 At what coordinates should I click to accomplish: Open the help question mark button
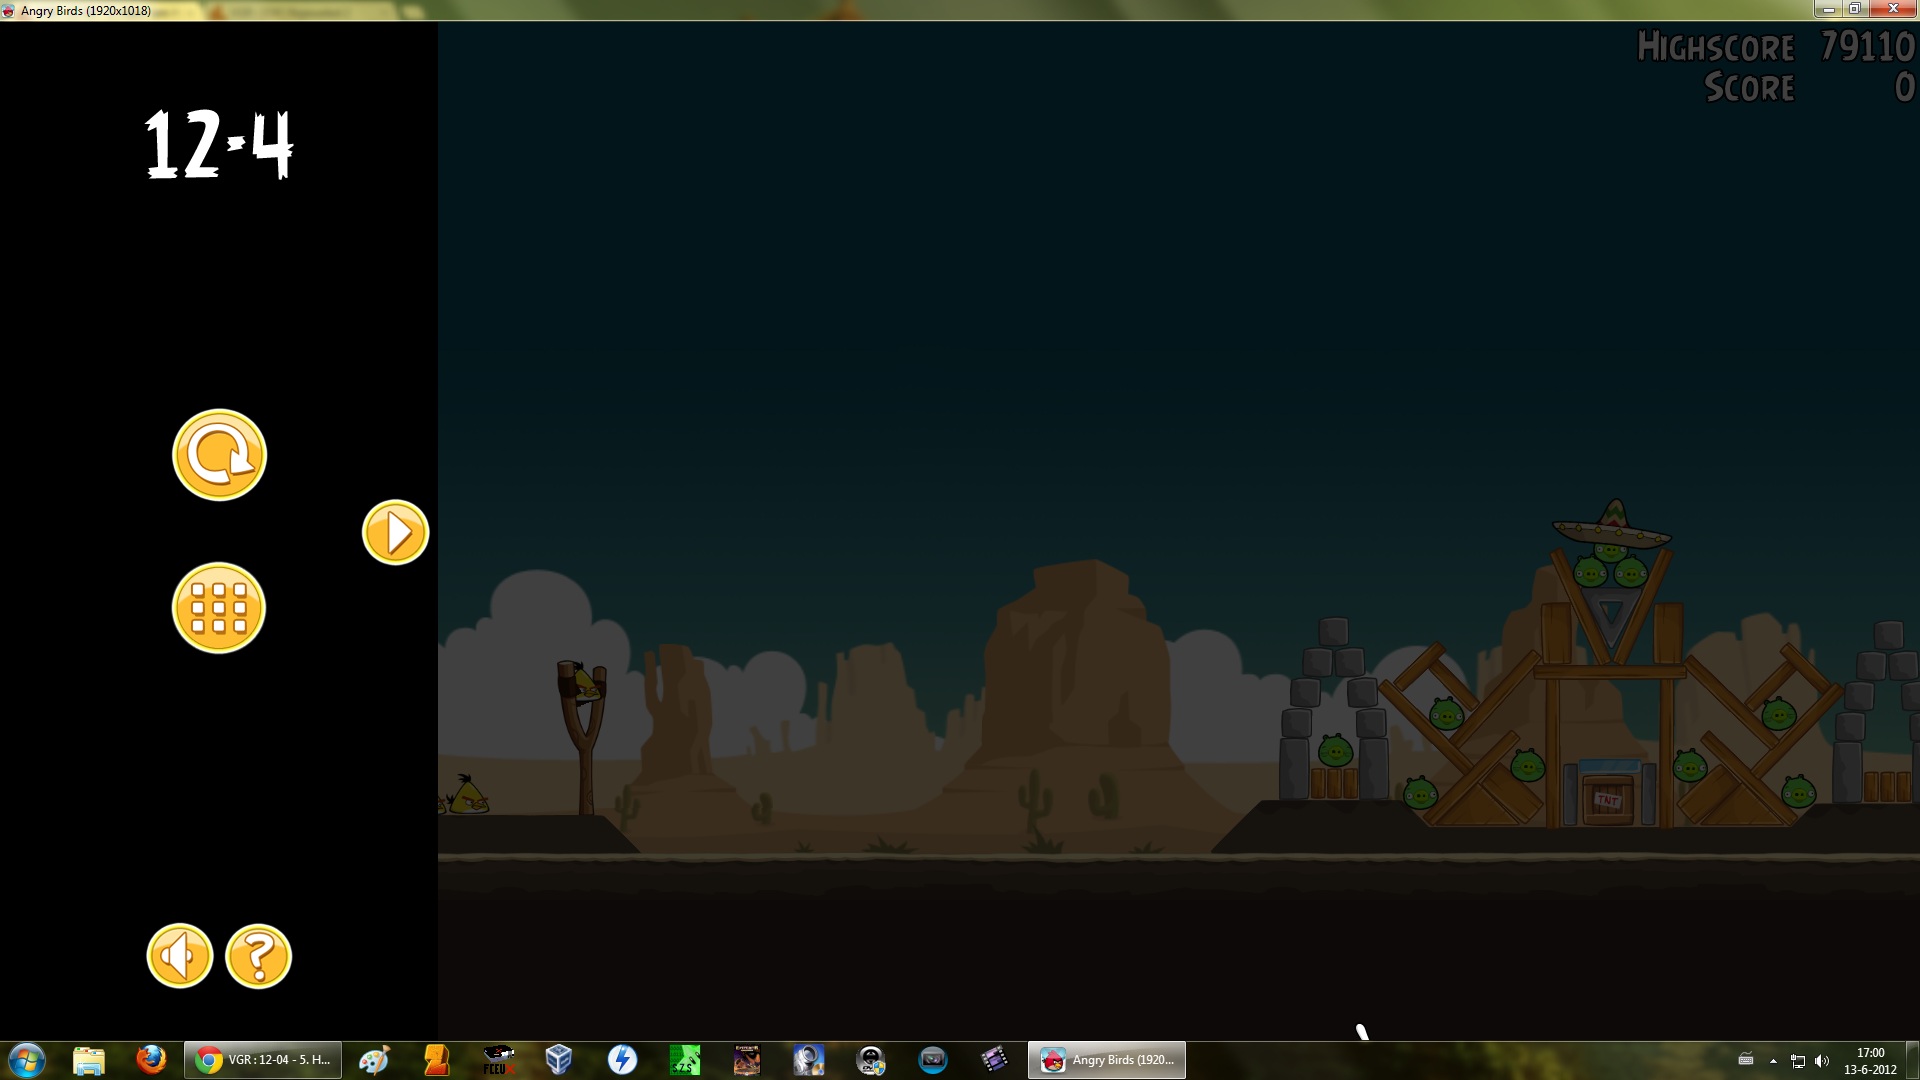click(x=258, y=956)
